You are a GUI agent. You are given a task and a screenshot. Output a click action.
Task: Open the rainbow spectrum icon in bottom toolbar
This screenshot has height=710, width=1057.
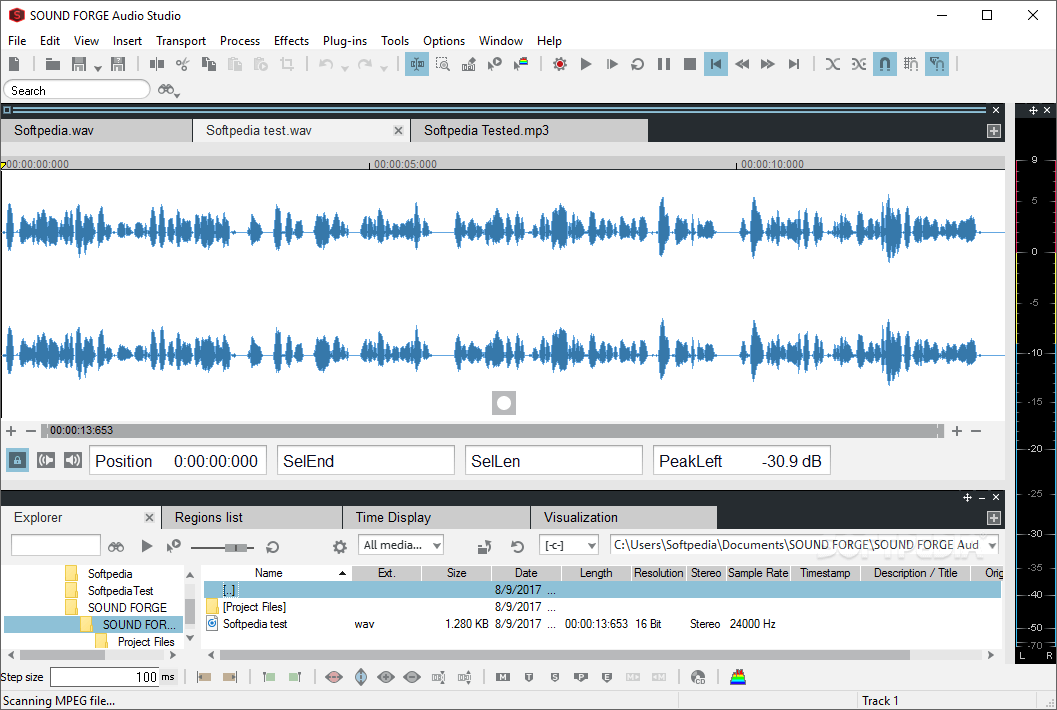point(738,677)
